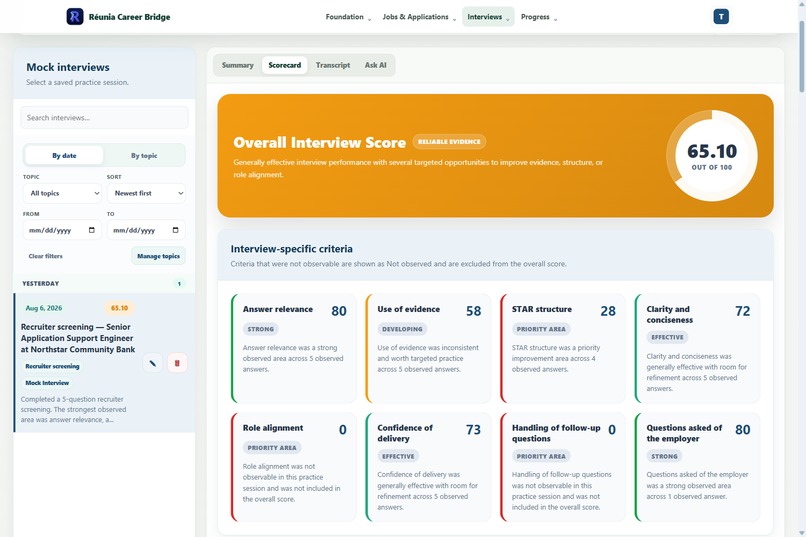Open the Answer relevance criterion card

(x=294, y=348)
